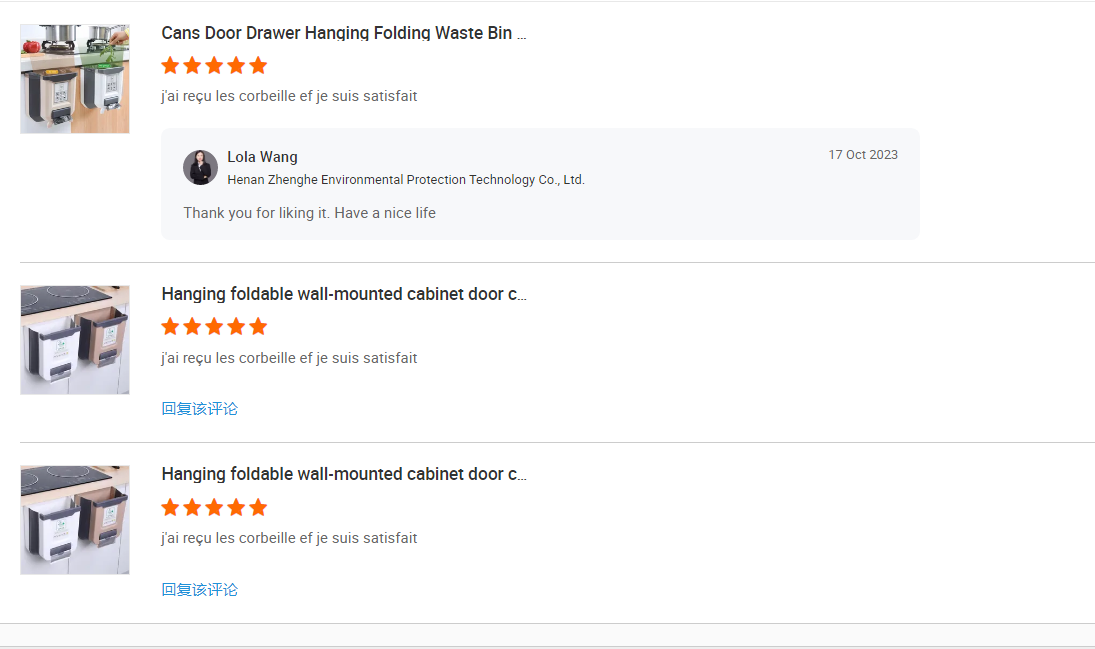Click first star in the middle review's rating

170,327
